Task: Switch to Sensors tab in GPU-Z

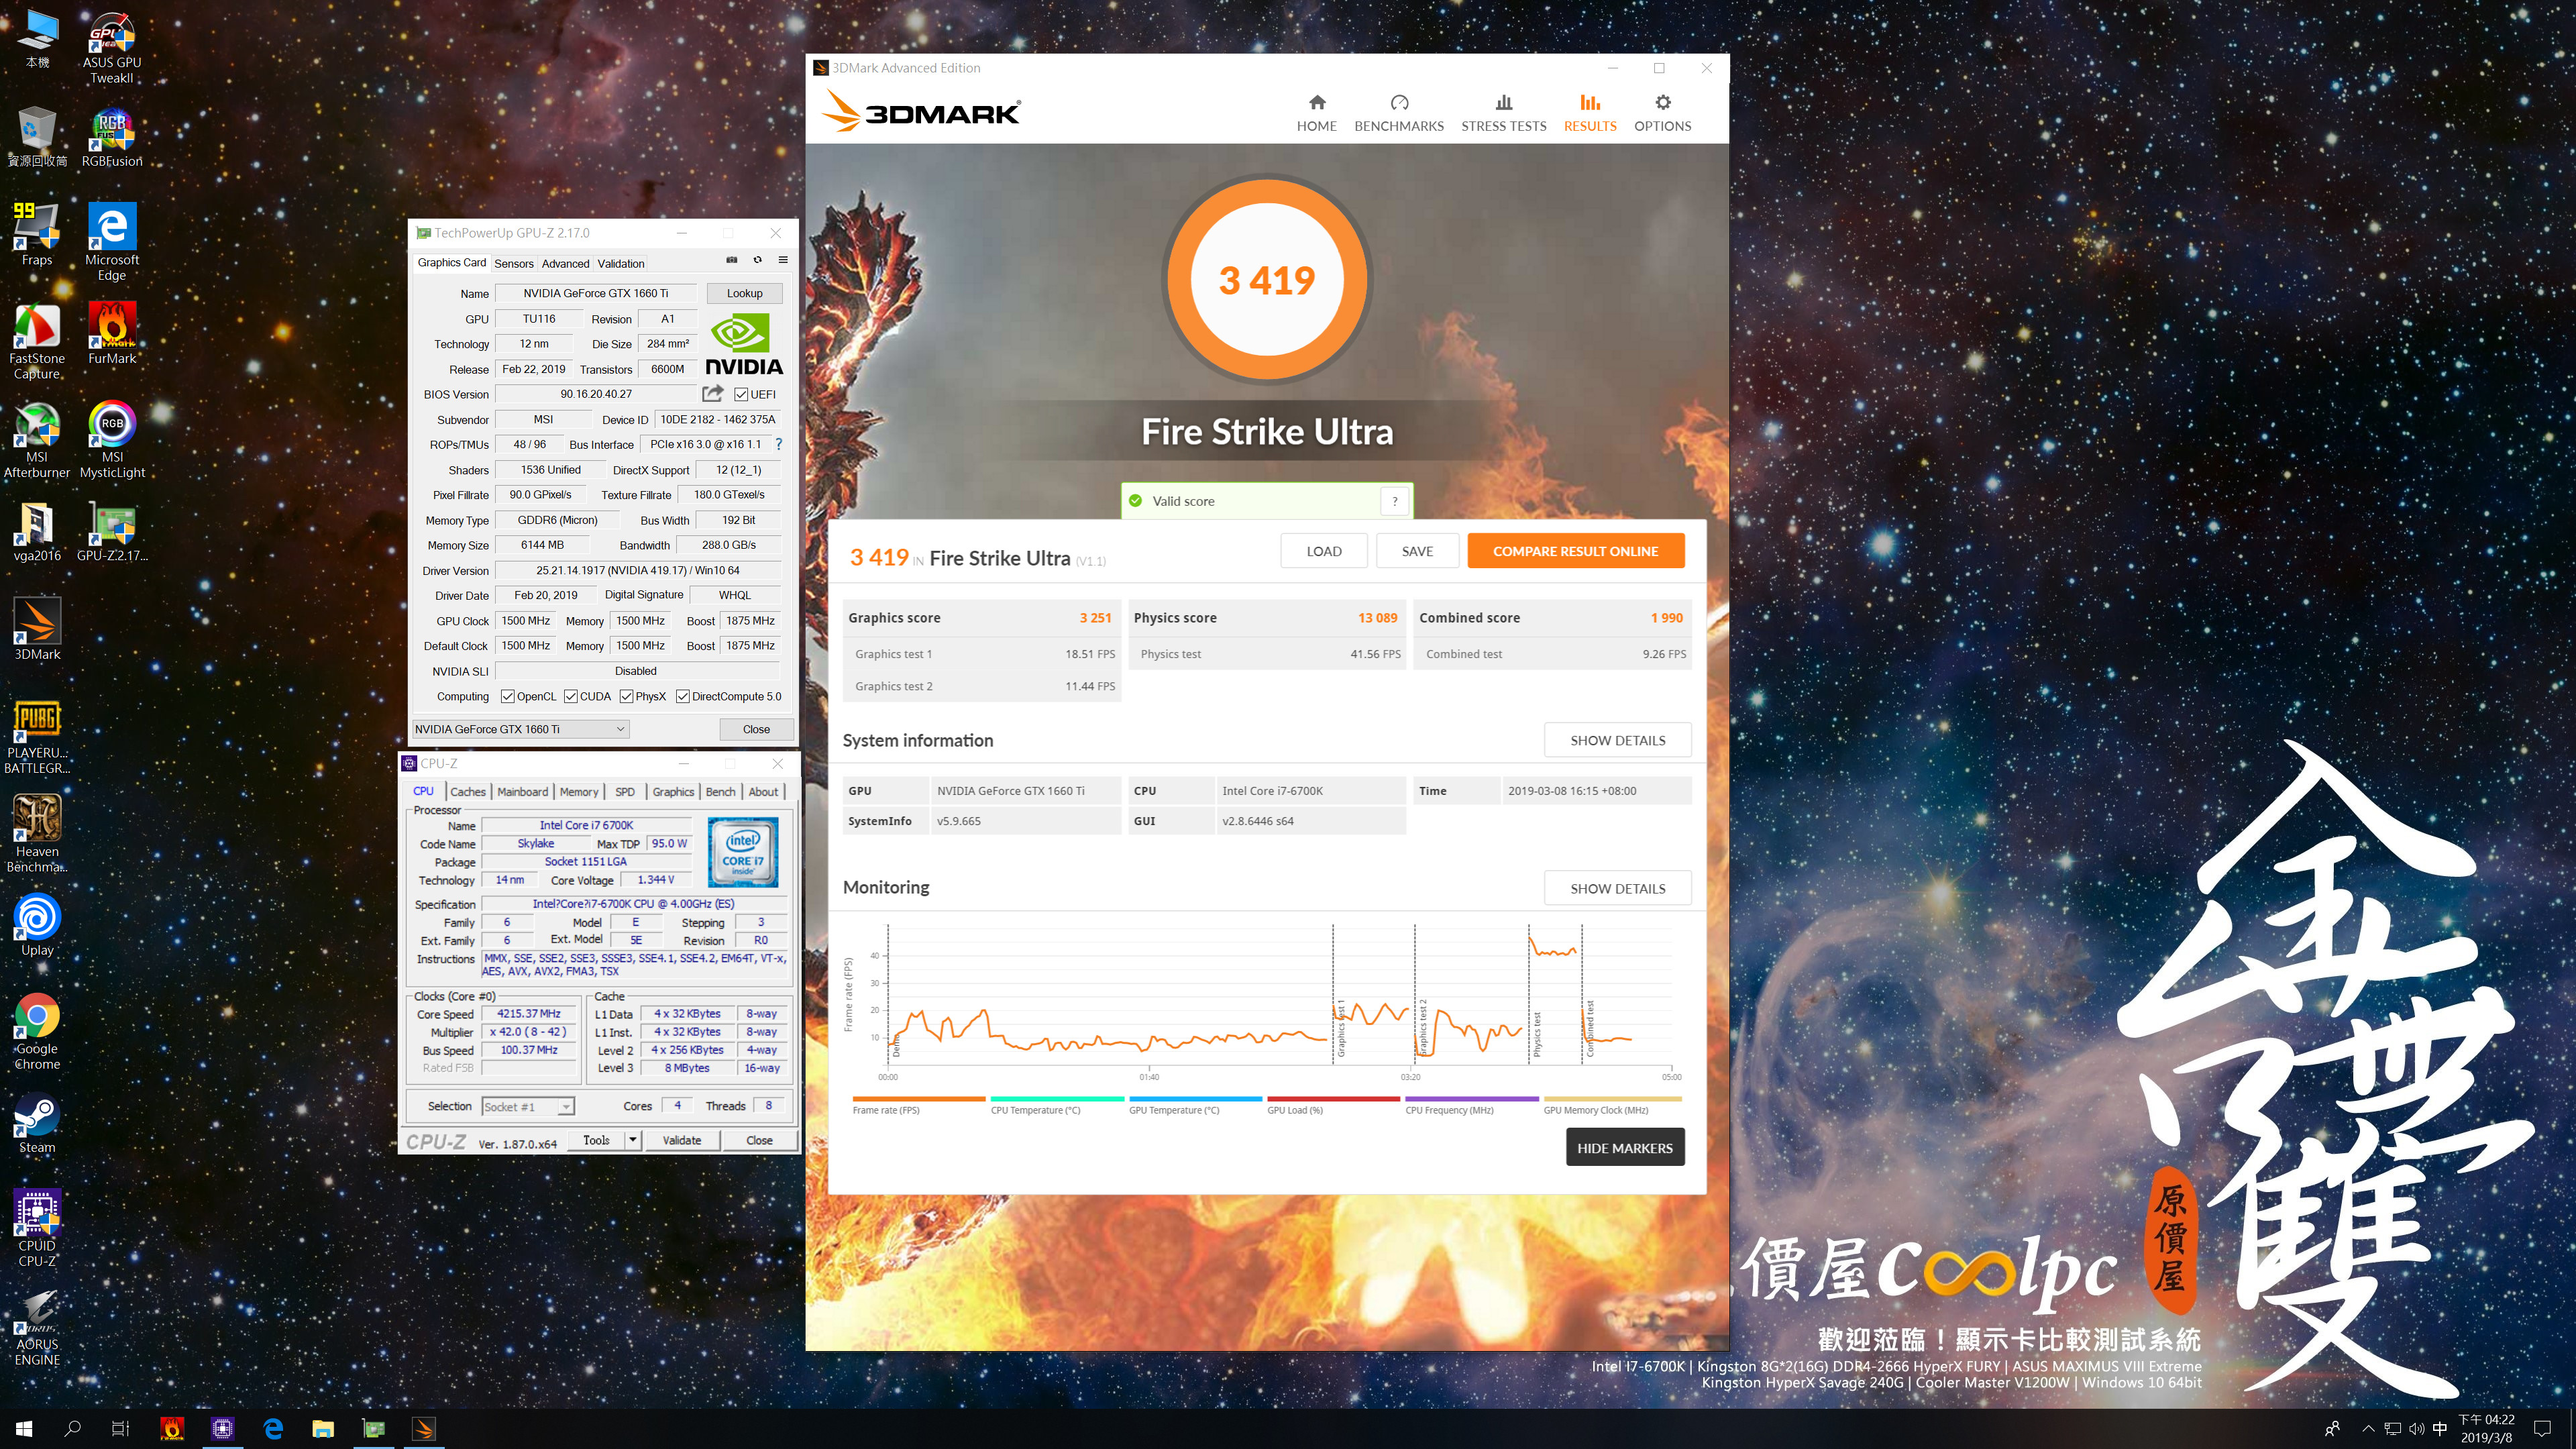Action: [x=514, y=263]
